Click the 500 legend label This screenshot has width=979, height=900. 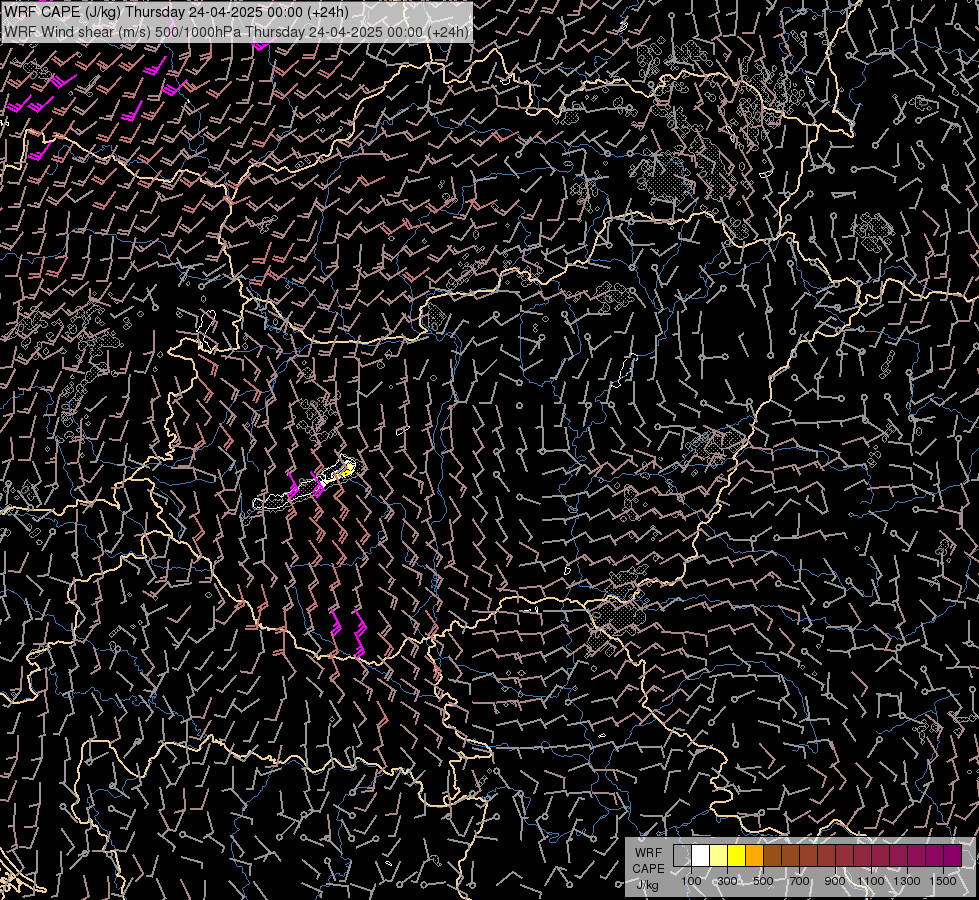coord(763,881)
